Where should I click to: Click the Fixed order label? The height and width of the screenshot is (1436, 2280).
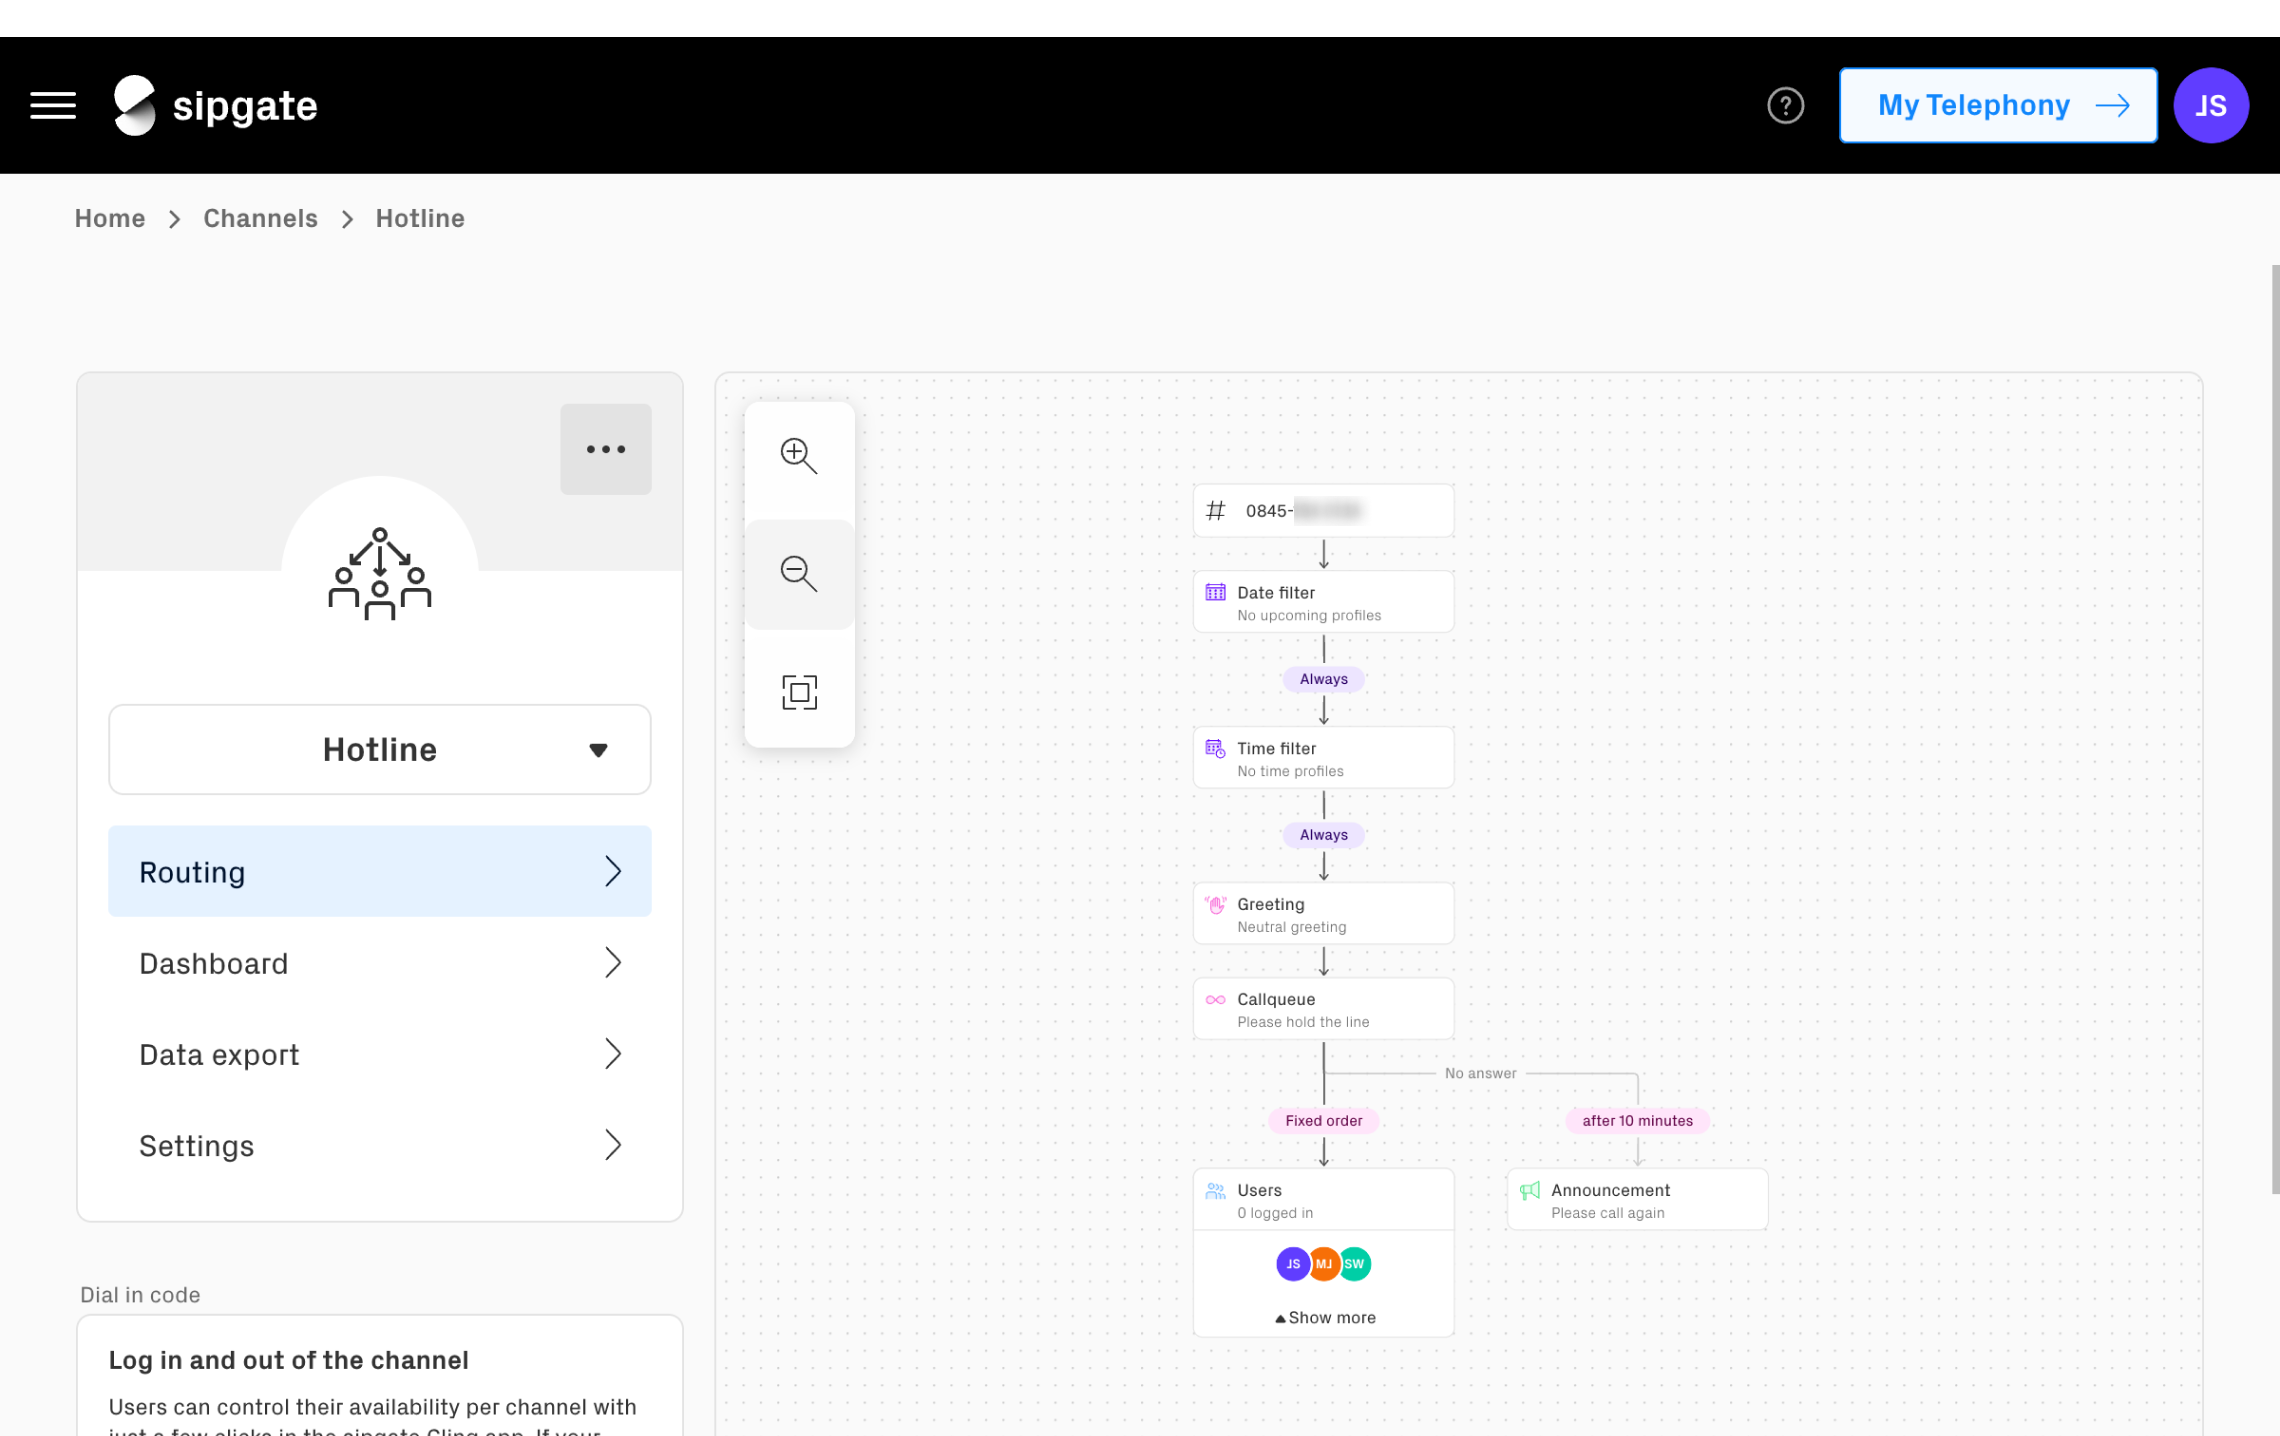[1323, 1121]
